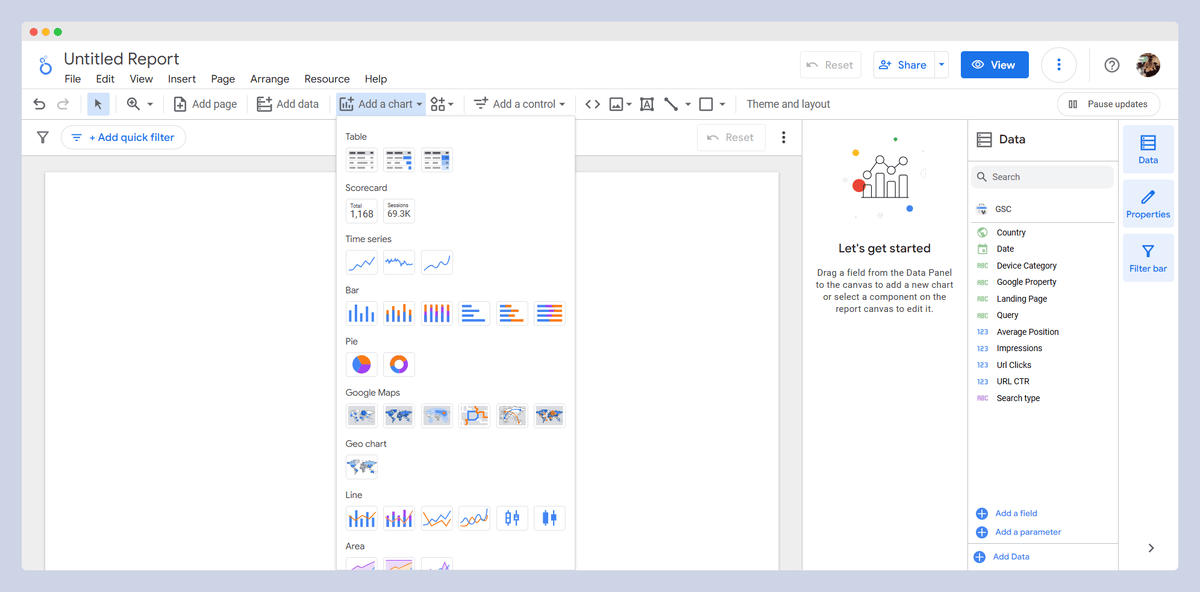The width and height of the screenshot is (1200, 592).
Task: Switch to the Filter bar side tab
Action: (1148, 258)
